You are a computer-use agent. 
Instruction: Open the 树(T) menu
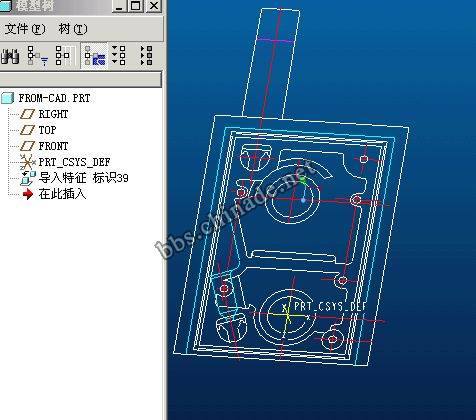tap(73, 29)
